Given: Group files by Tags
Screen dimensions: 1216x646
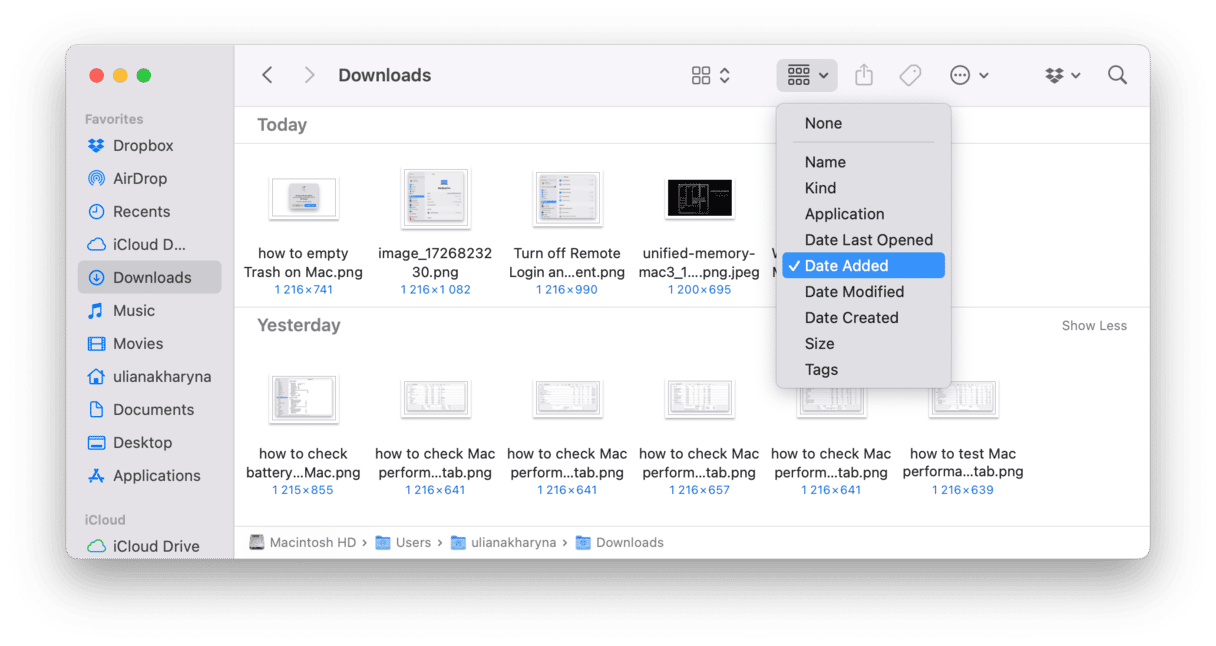Looking at the screenshot, I should click(x=863, y=370).
